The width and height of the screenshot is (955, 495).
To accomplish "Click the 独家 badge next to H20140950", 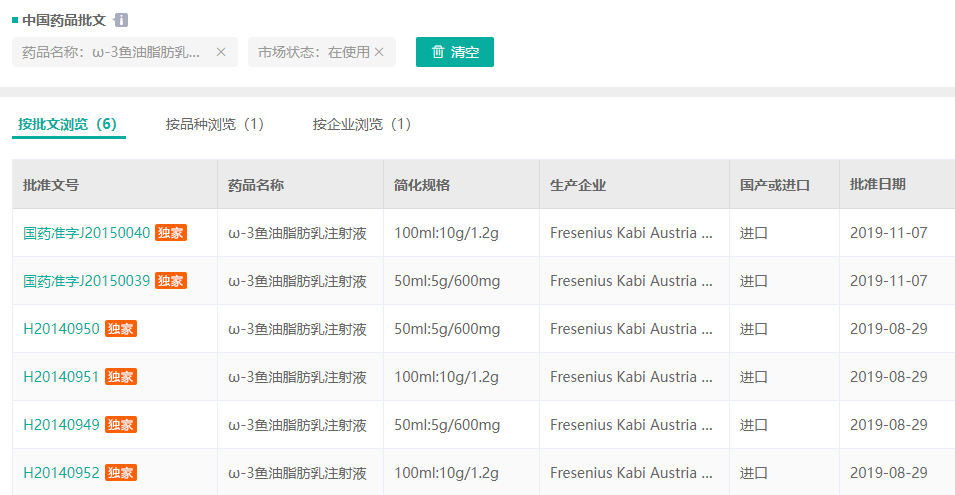I will pos(121,329).
